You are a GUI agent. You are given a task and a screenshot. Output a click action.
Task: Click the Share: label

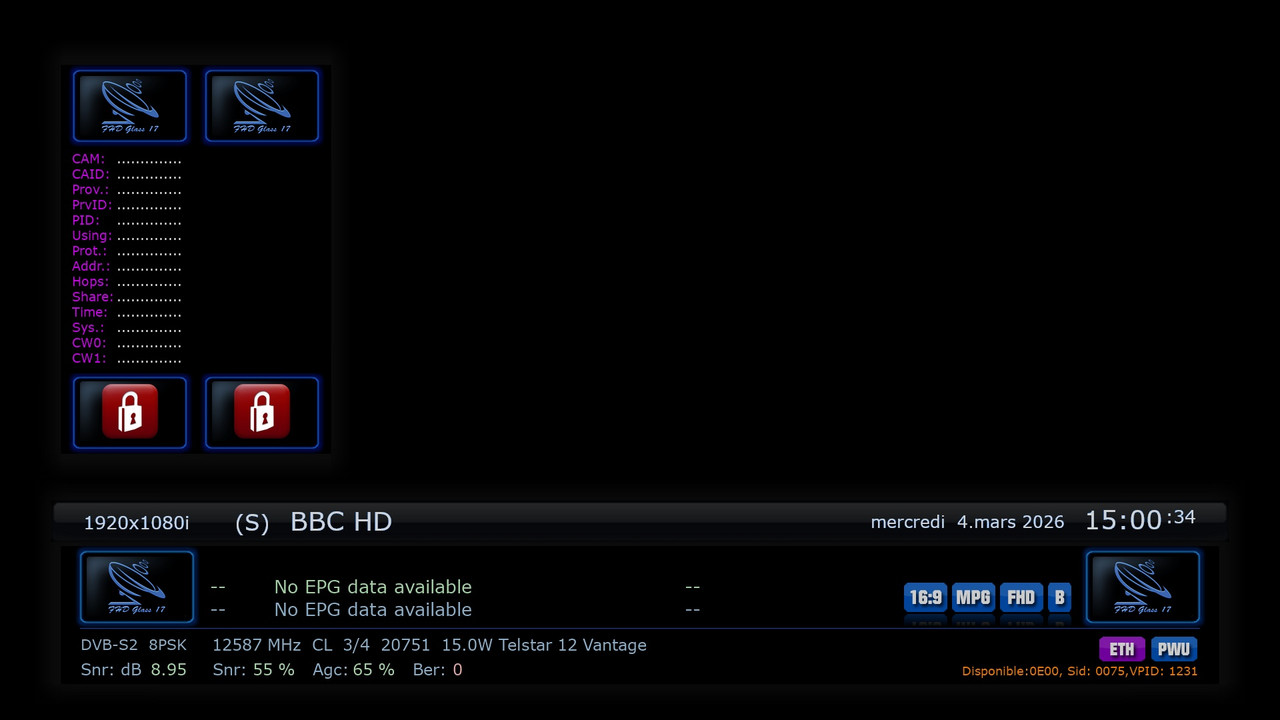tap(93, 297)
